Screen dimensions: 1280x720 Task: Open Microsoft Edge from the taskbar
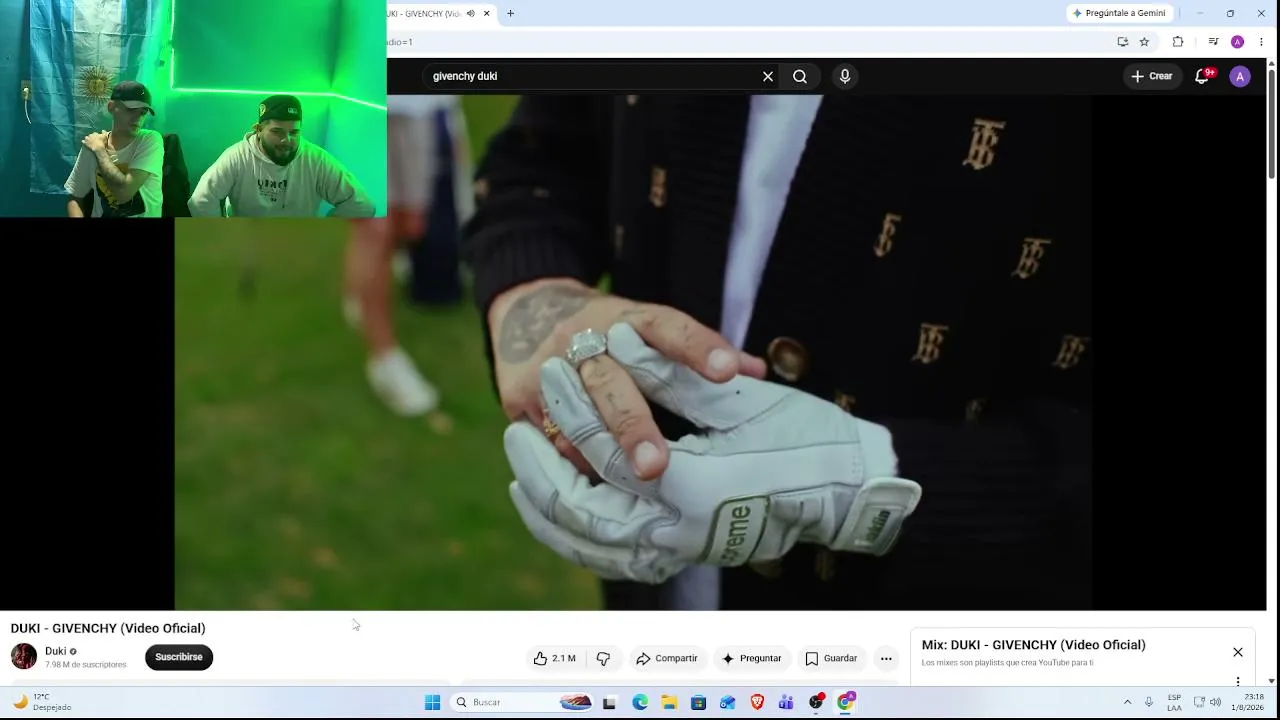pos(640,703)
